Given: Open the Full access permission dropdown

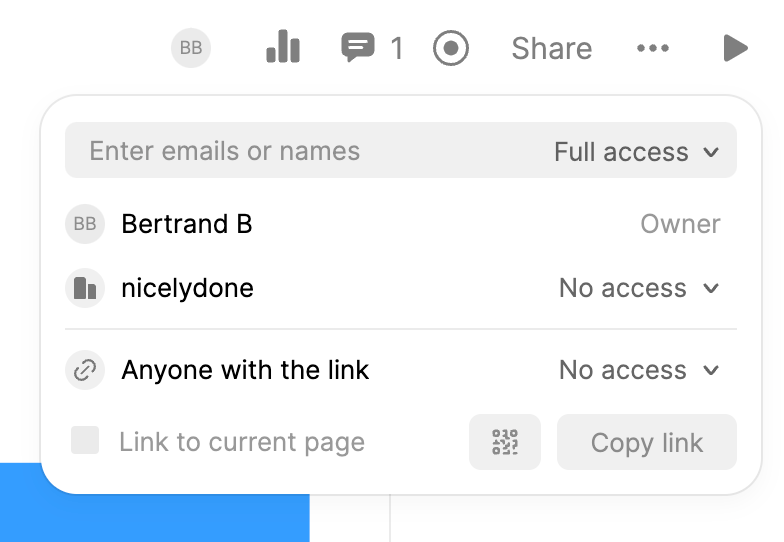Looking at the screenshot, I should click(x=637, y=152).
